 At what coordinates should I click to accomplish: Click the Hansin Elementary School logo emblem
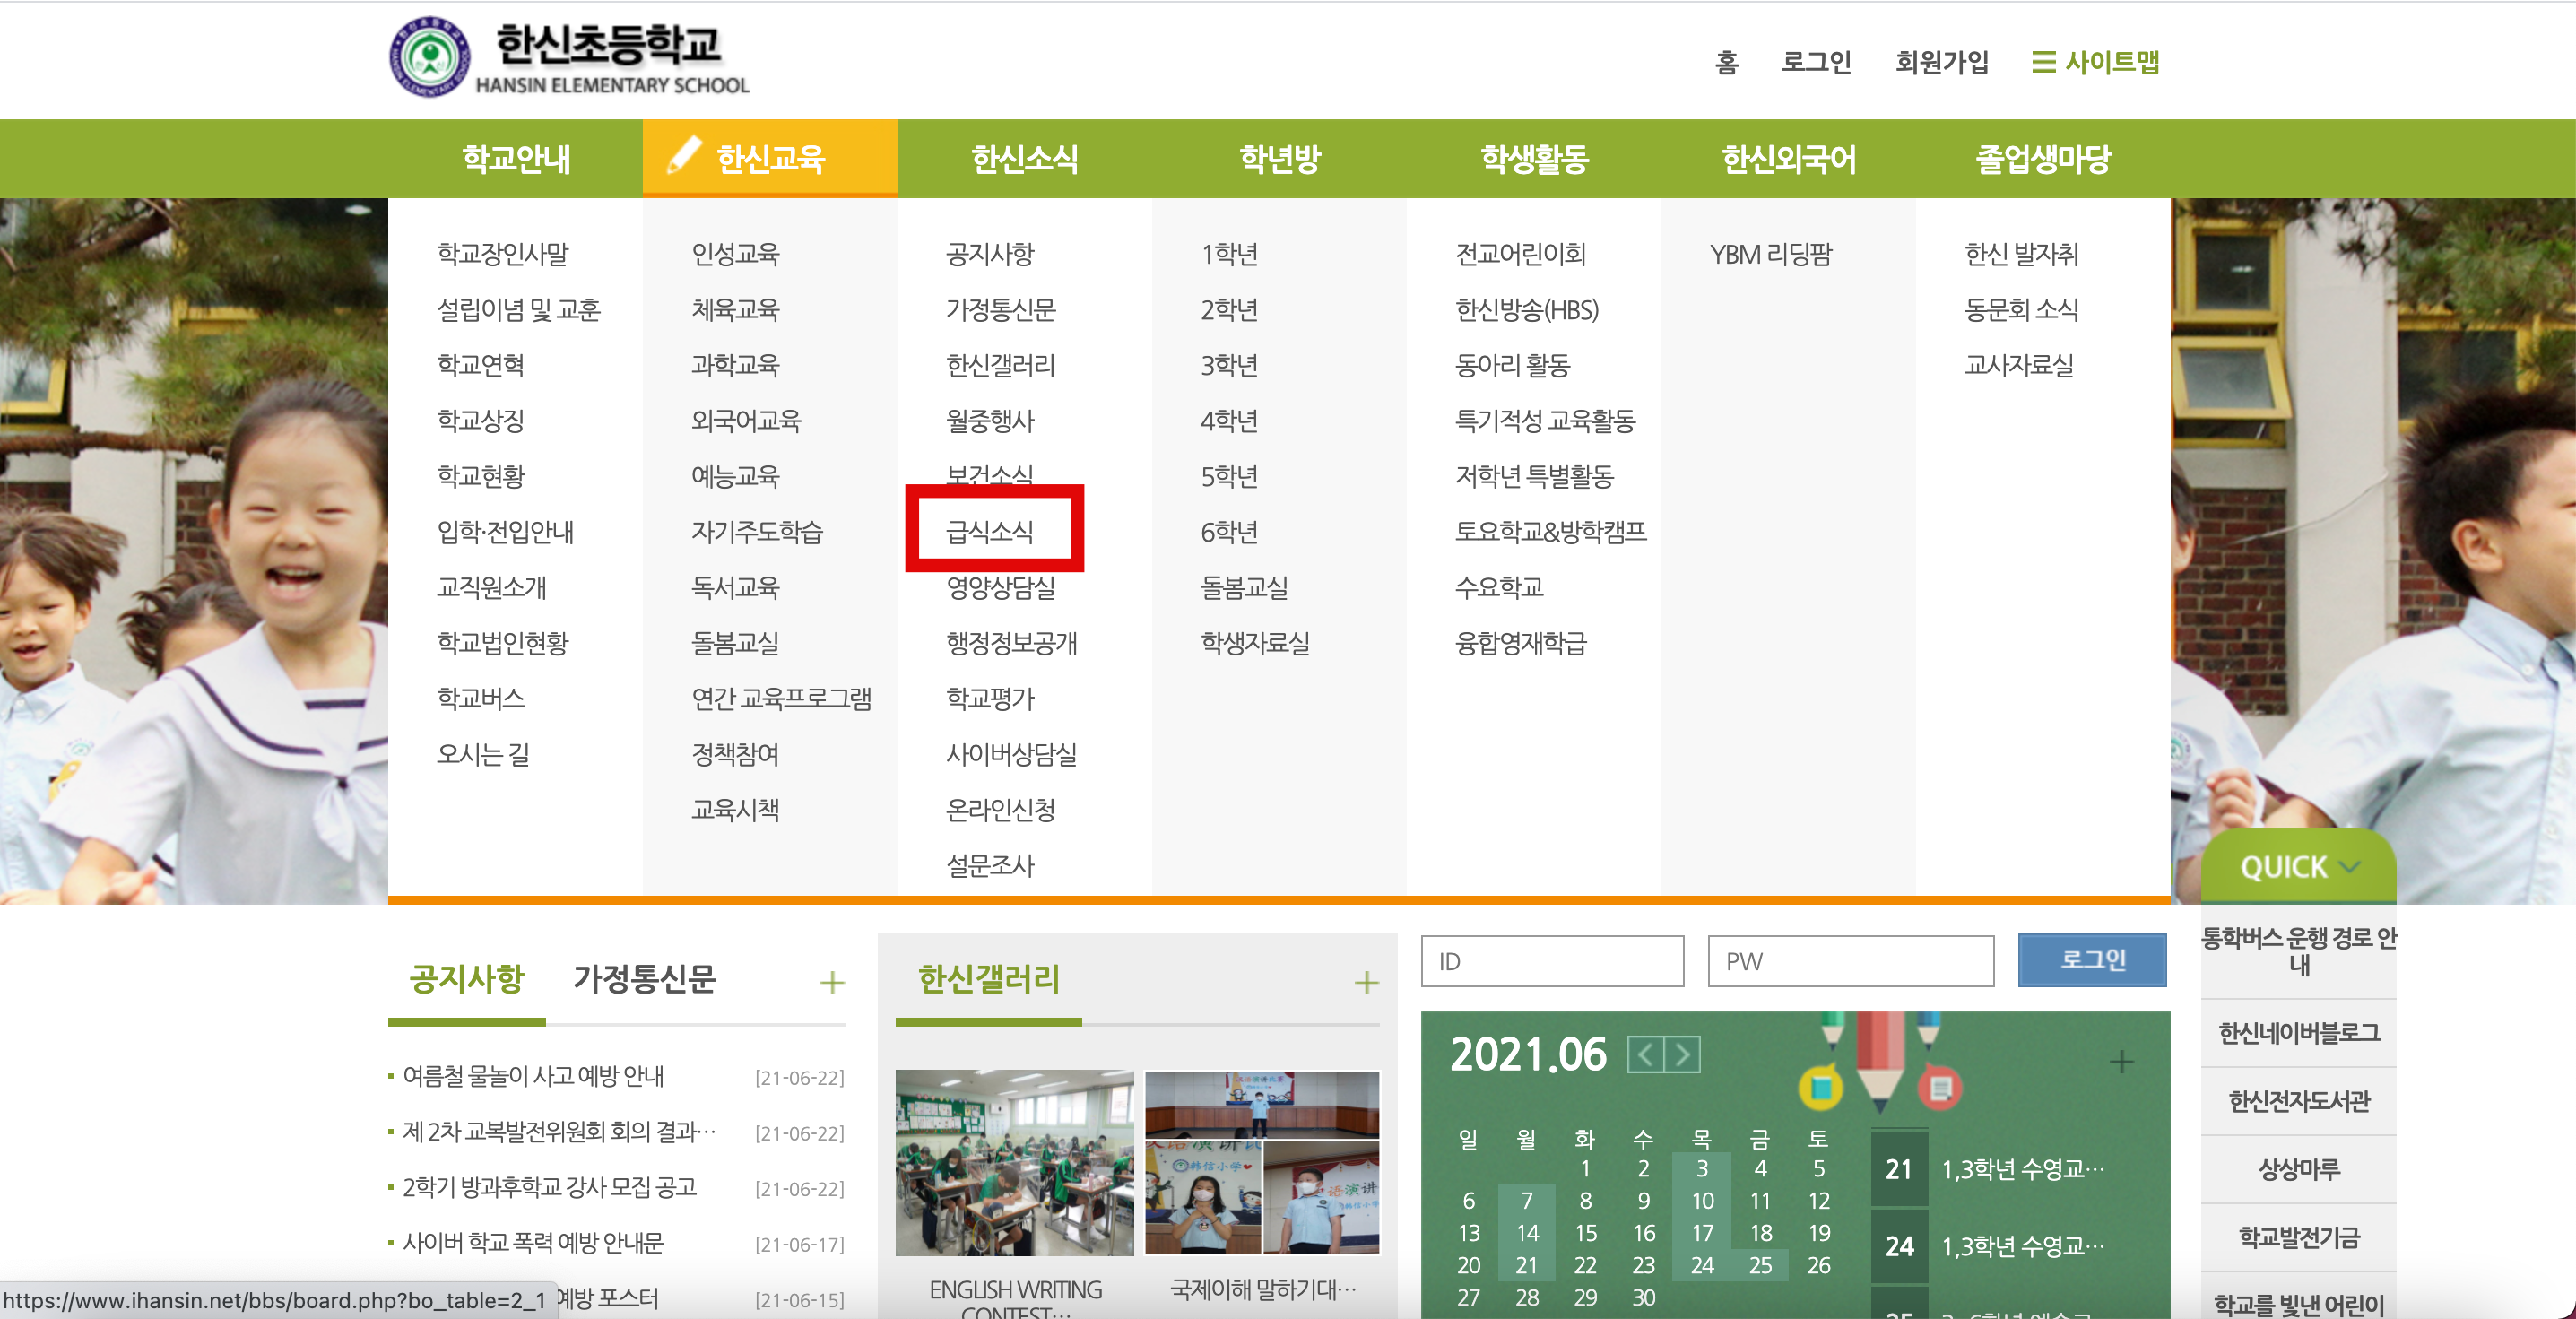(429, 57)
